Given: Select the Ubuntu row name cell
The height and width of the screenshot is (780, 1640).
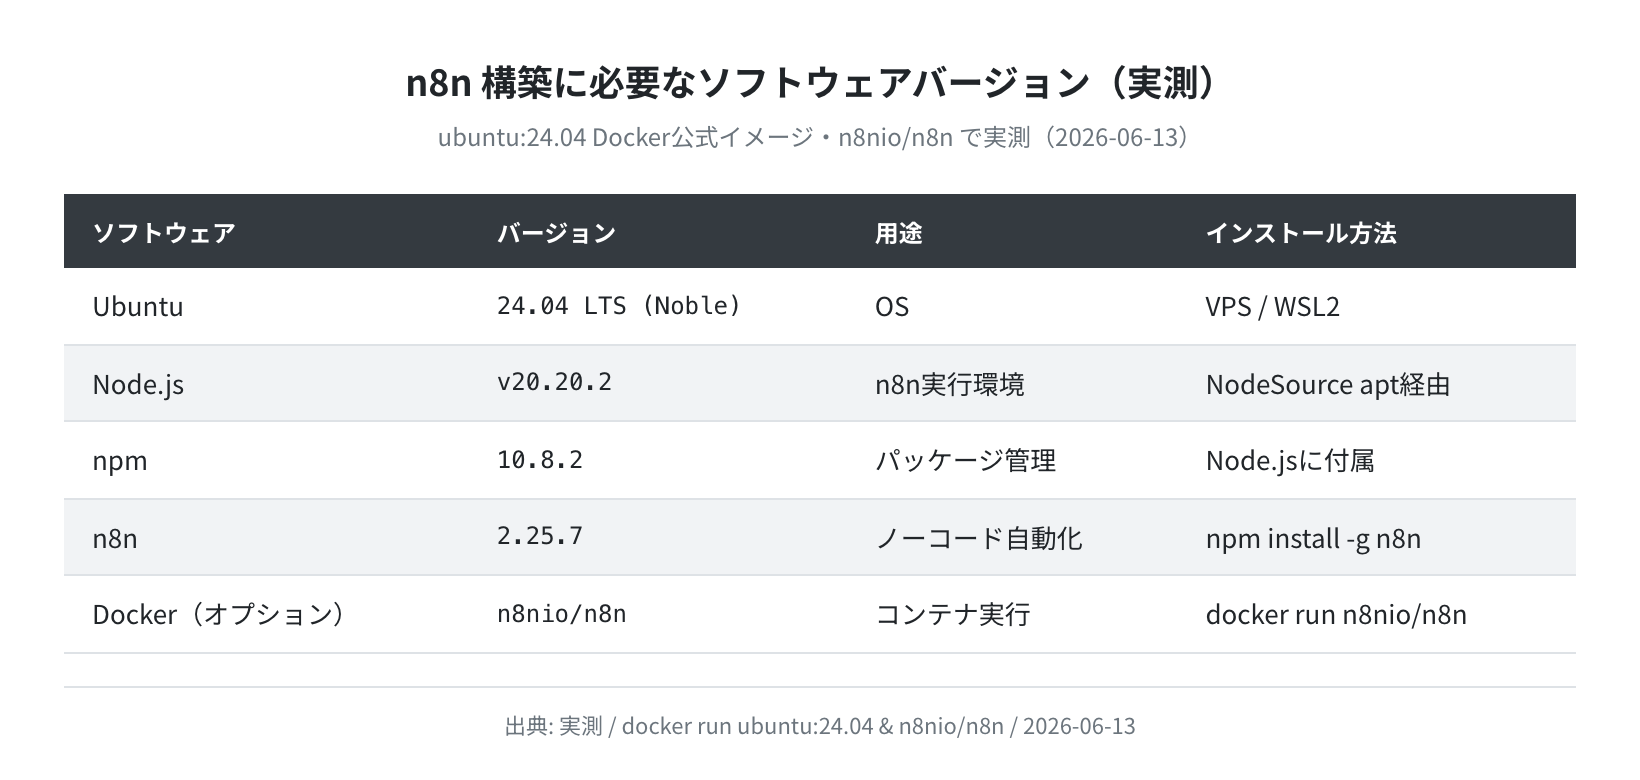Looking at the screenshot, I should click(138, 306).
